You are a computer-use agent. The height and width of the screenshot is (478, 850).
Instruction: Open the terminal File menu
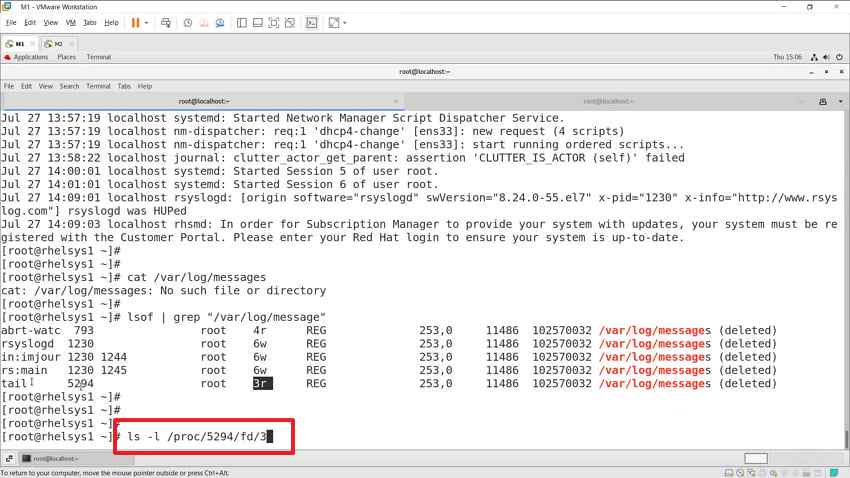click(9, 86)
